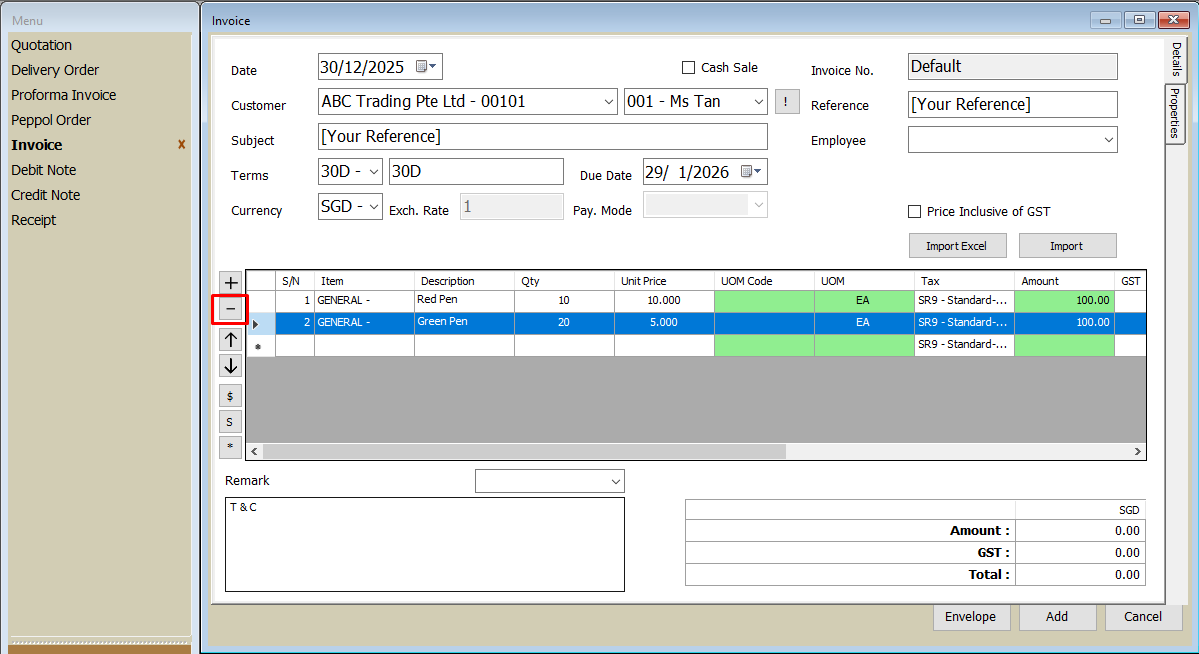The image size is (1199, 654).
Task: Click the 'S' grid button
Action: 230,422
